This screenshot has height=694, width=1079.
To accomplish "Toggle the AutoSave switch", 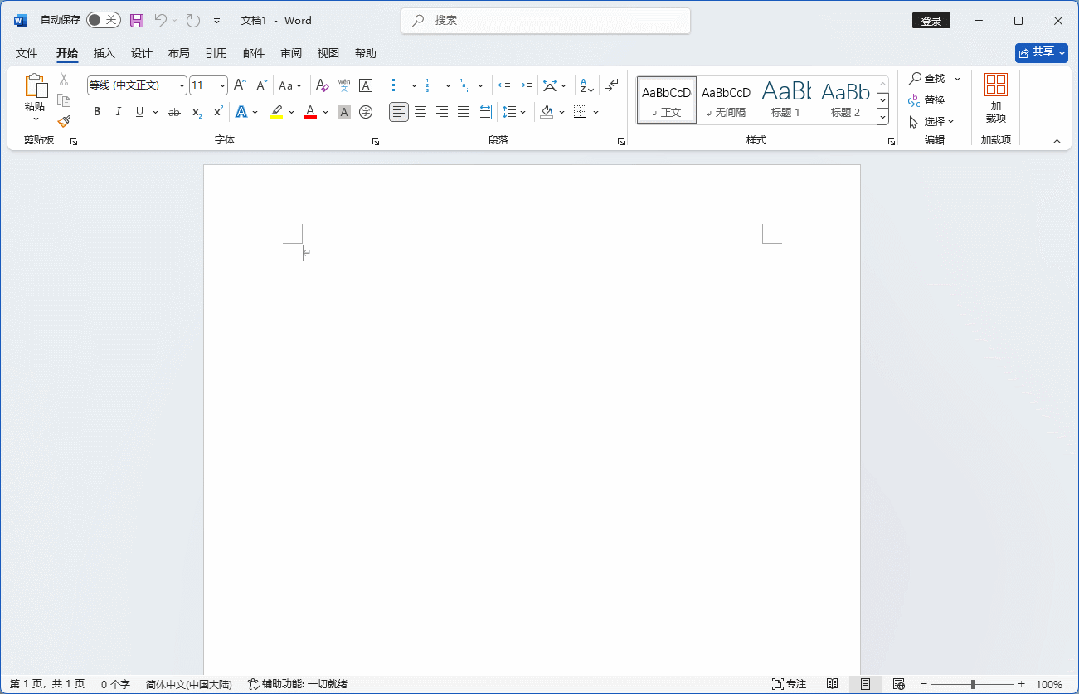I will click(104, 20).
